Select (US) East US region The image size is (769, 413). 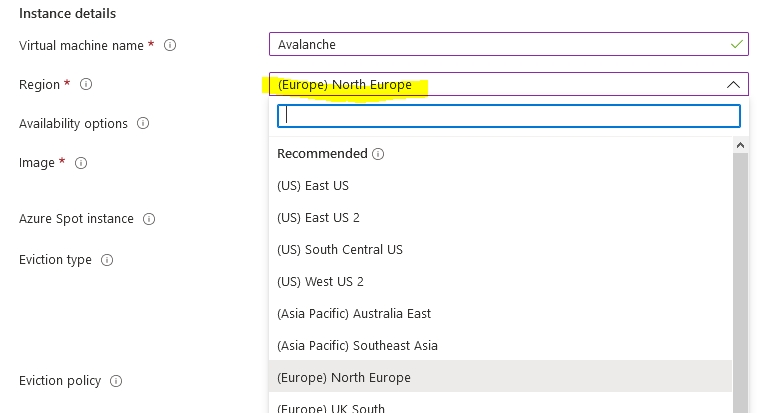point(313,186)
